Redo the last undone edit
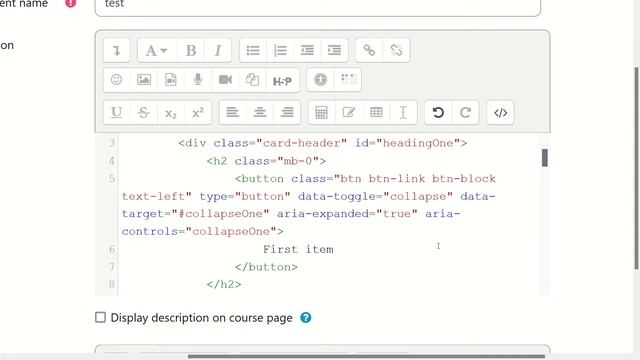Screen dimensions: 640x360 (x=465, y=112)
